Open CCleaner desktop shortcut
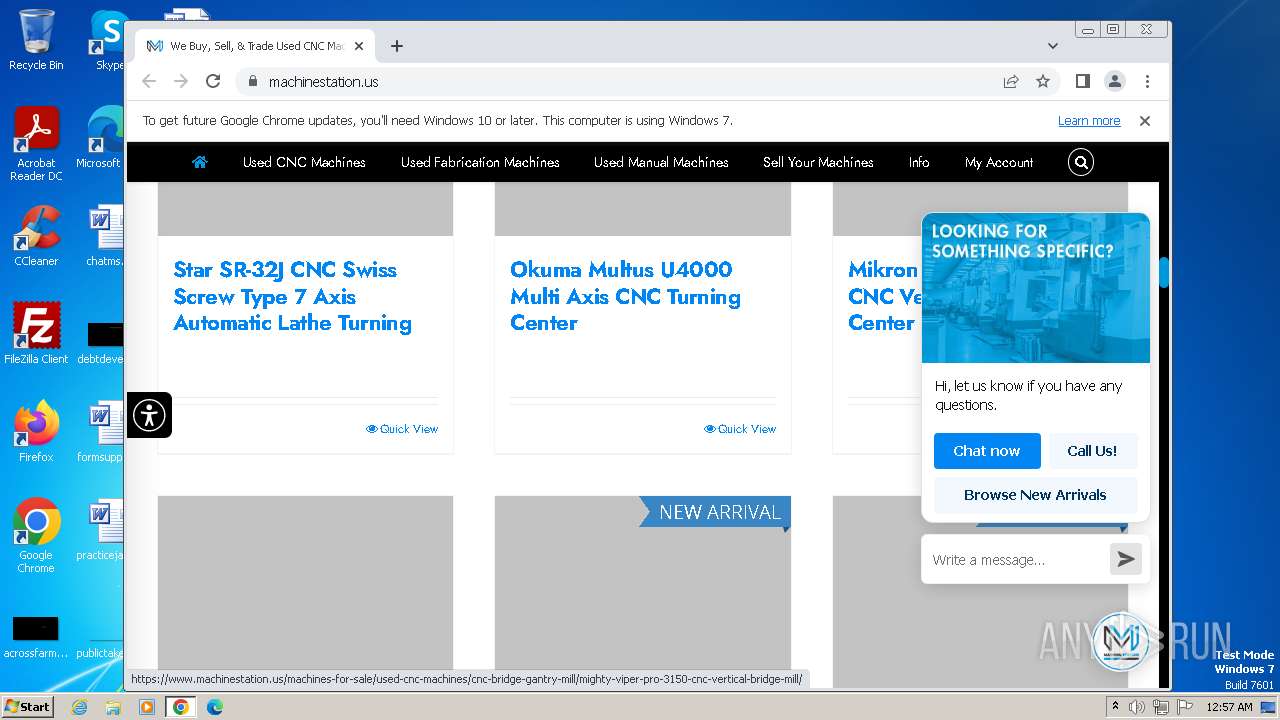The image size is (1280, 720). point(36,236)
